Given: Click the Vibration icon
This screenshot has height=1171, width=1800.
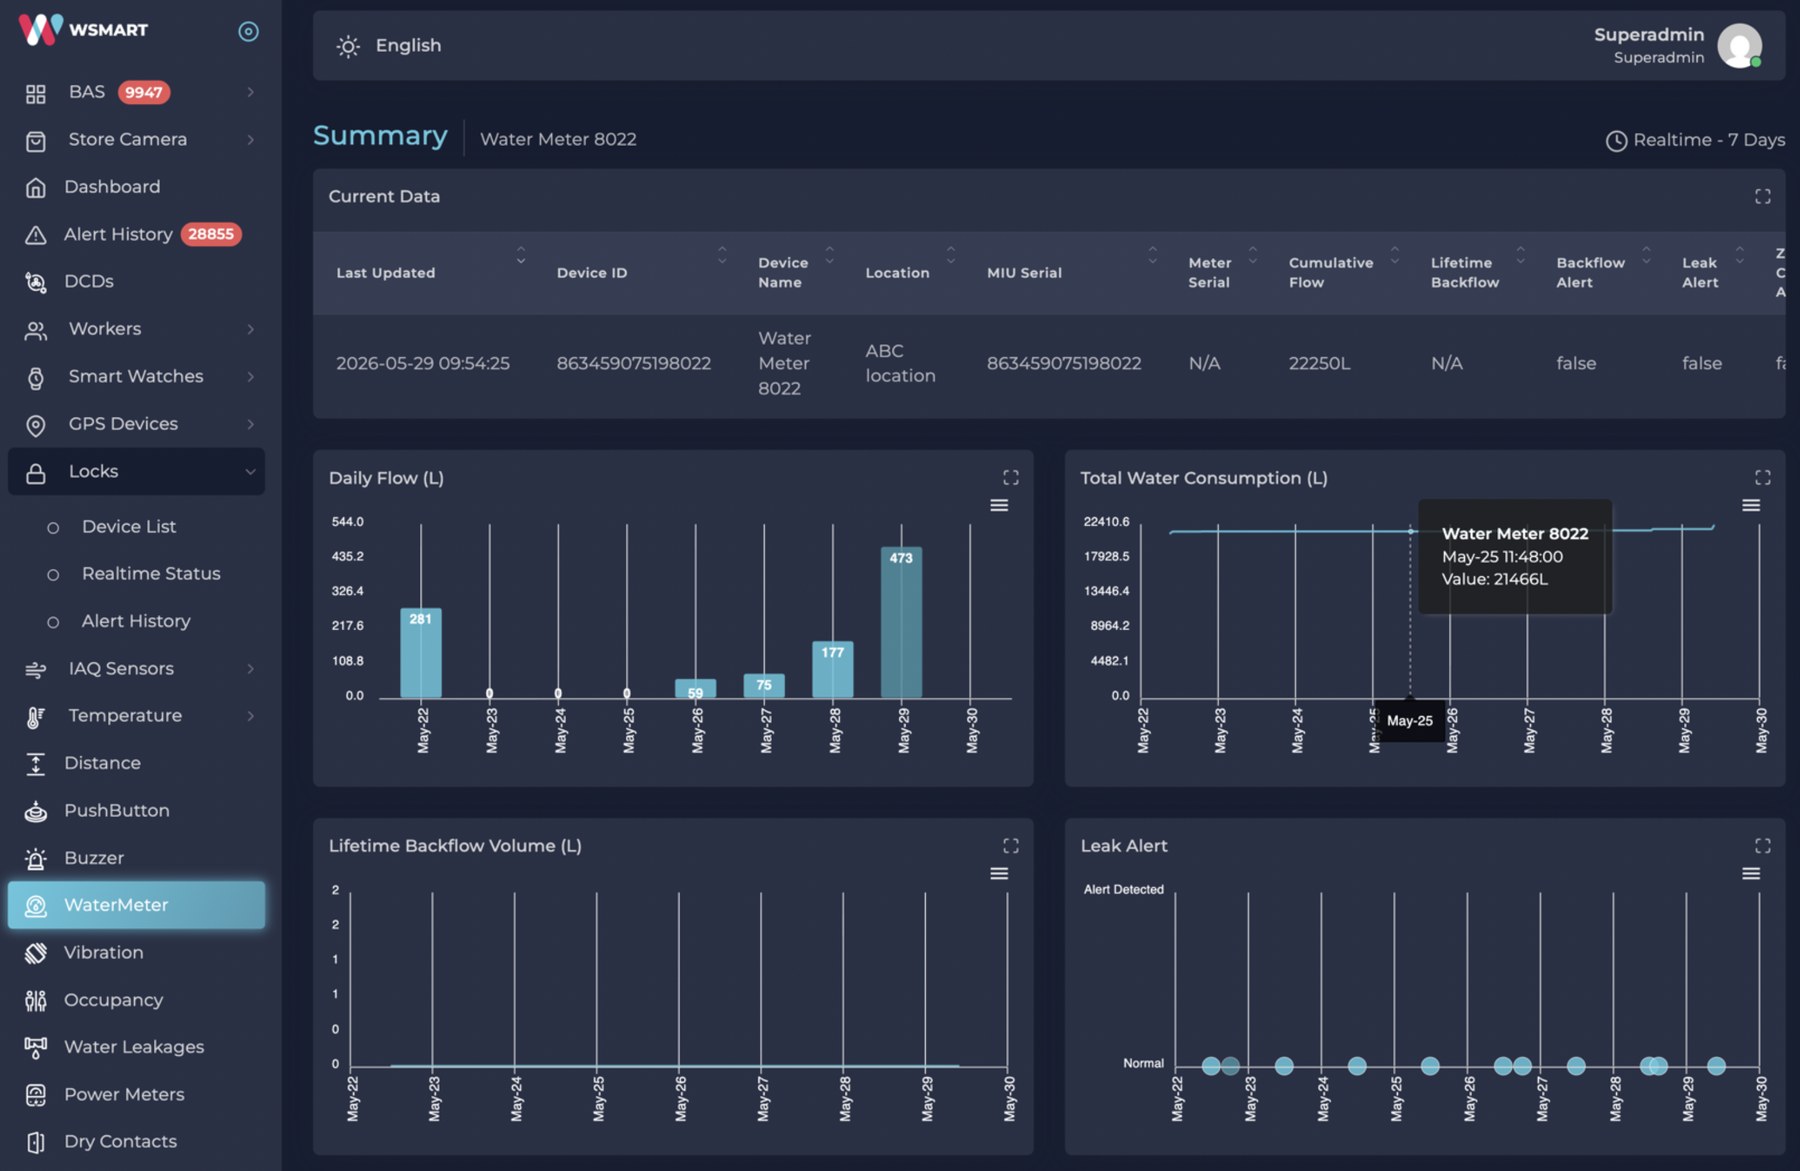Looking at the screenshot, I should point(36,953).
